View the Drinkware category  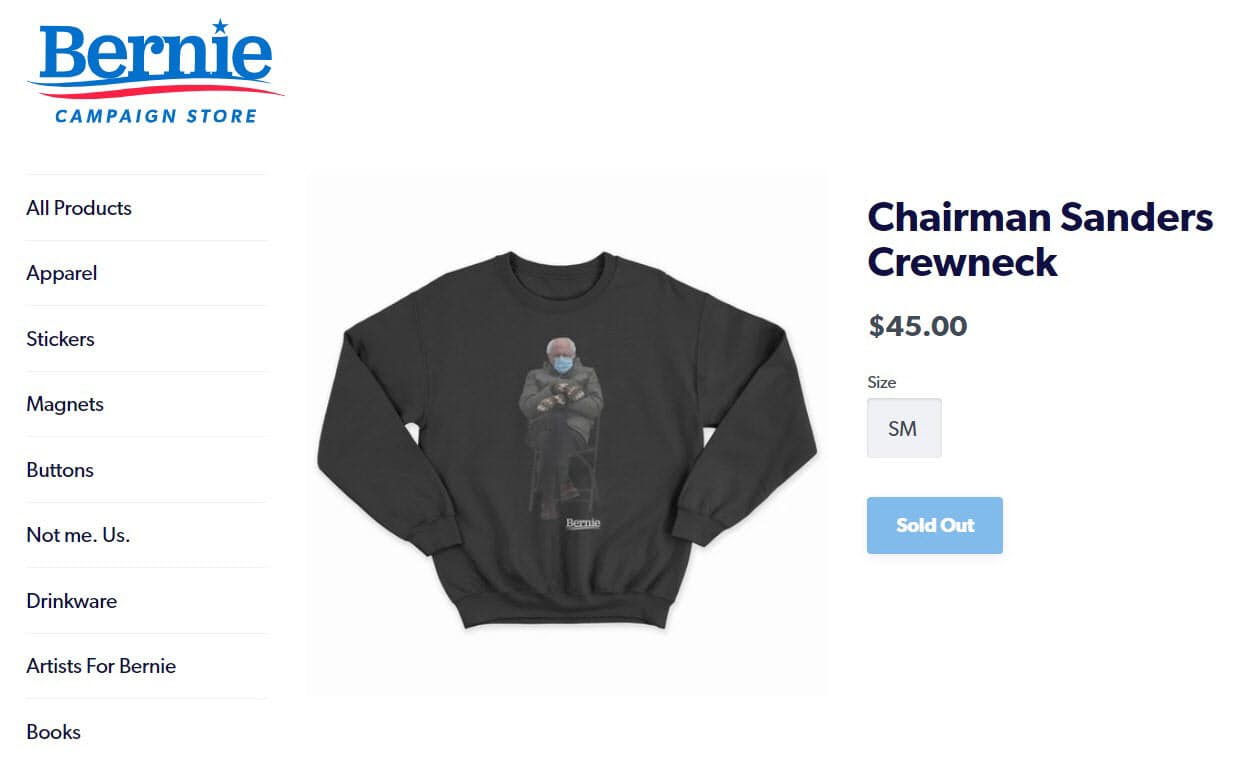72,601
